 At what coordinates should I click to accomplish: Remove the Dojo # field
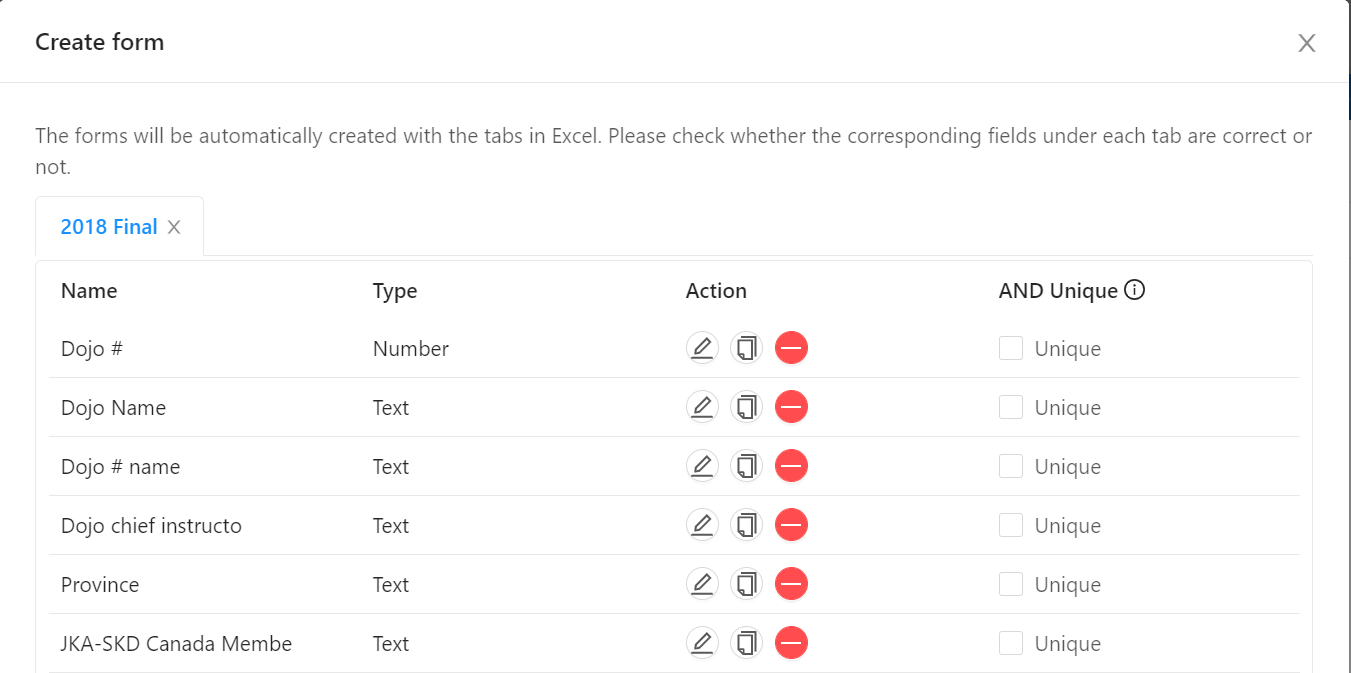tap(791, 348)
